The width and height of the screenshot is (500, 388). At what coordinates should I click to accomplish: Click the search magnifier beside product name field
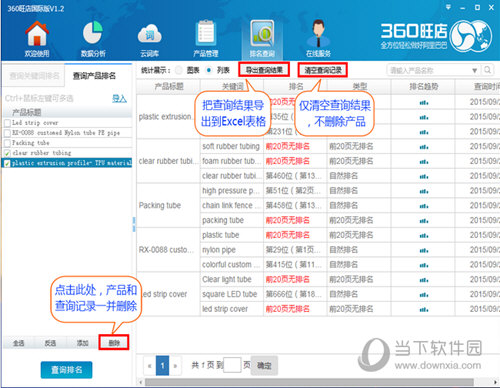point(487,70)
